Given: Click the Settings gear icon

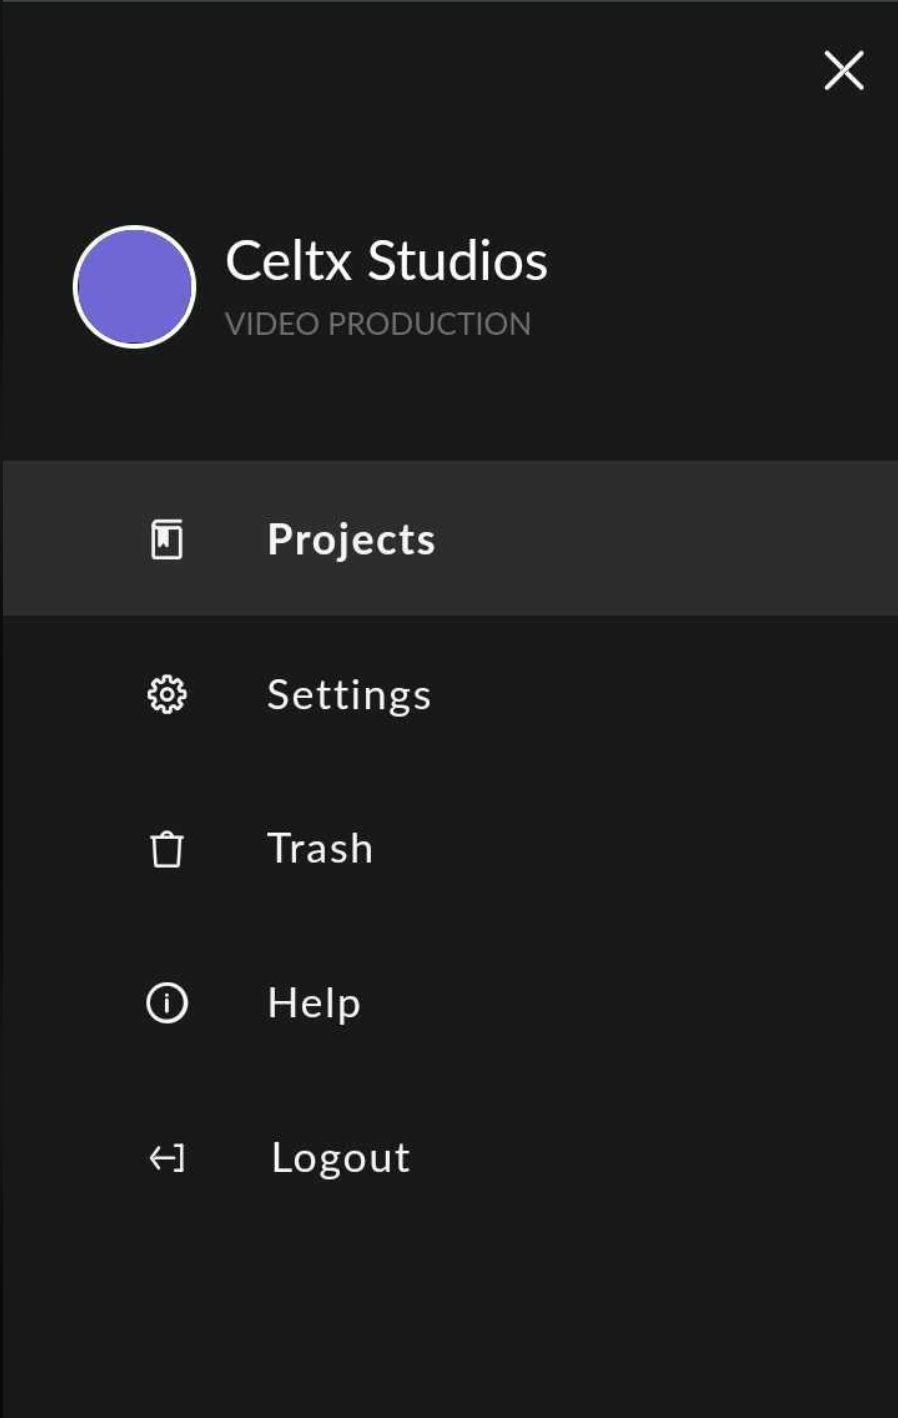Looking at the screenshot, I should pos(167,694).
